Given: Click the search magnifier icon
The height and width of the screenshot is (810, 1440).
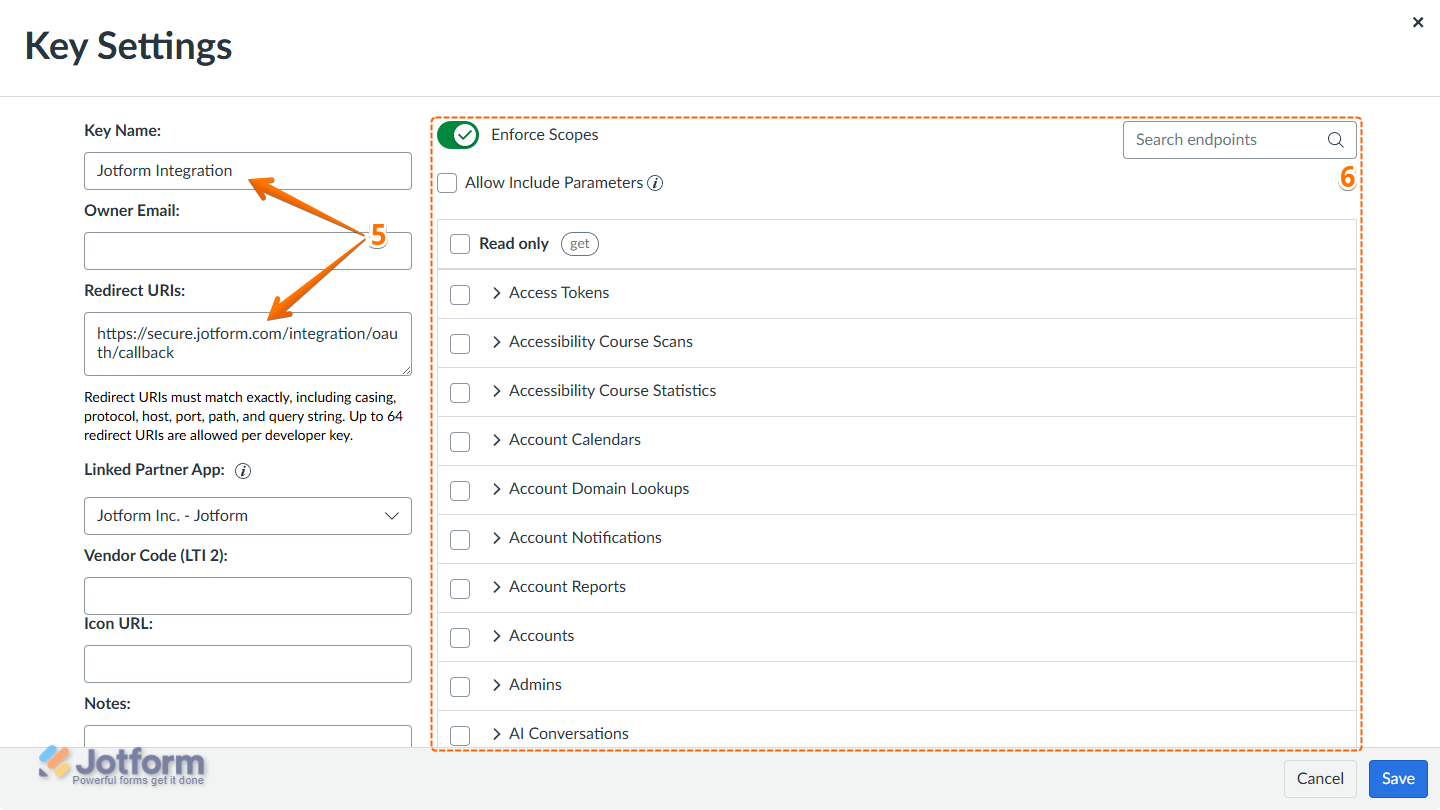Looking at the screenshot, I should point(1335,140).
